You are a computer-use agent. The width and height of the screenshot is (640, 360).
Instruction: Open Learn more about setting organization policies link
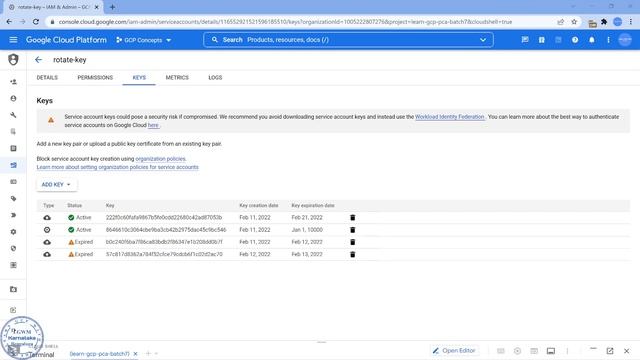[118, 167]
